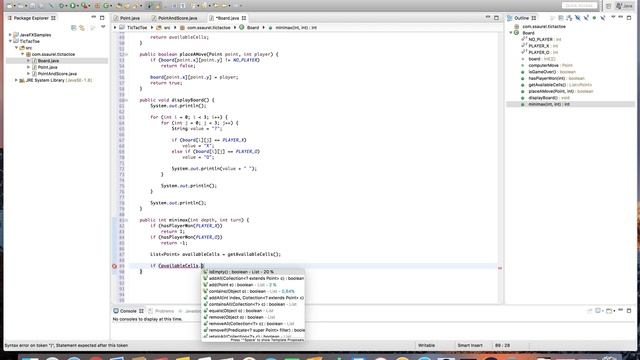Viewport: 640px width, 360px height.
Task: Click the Collapse All icon in Outline
Action: 561,18
